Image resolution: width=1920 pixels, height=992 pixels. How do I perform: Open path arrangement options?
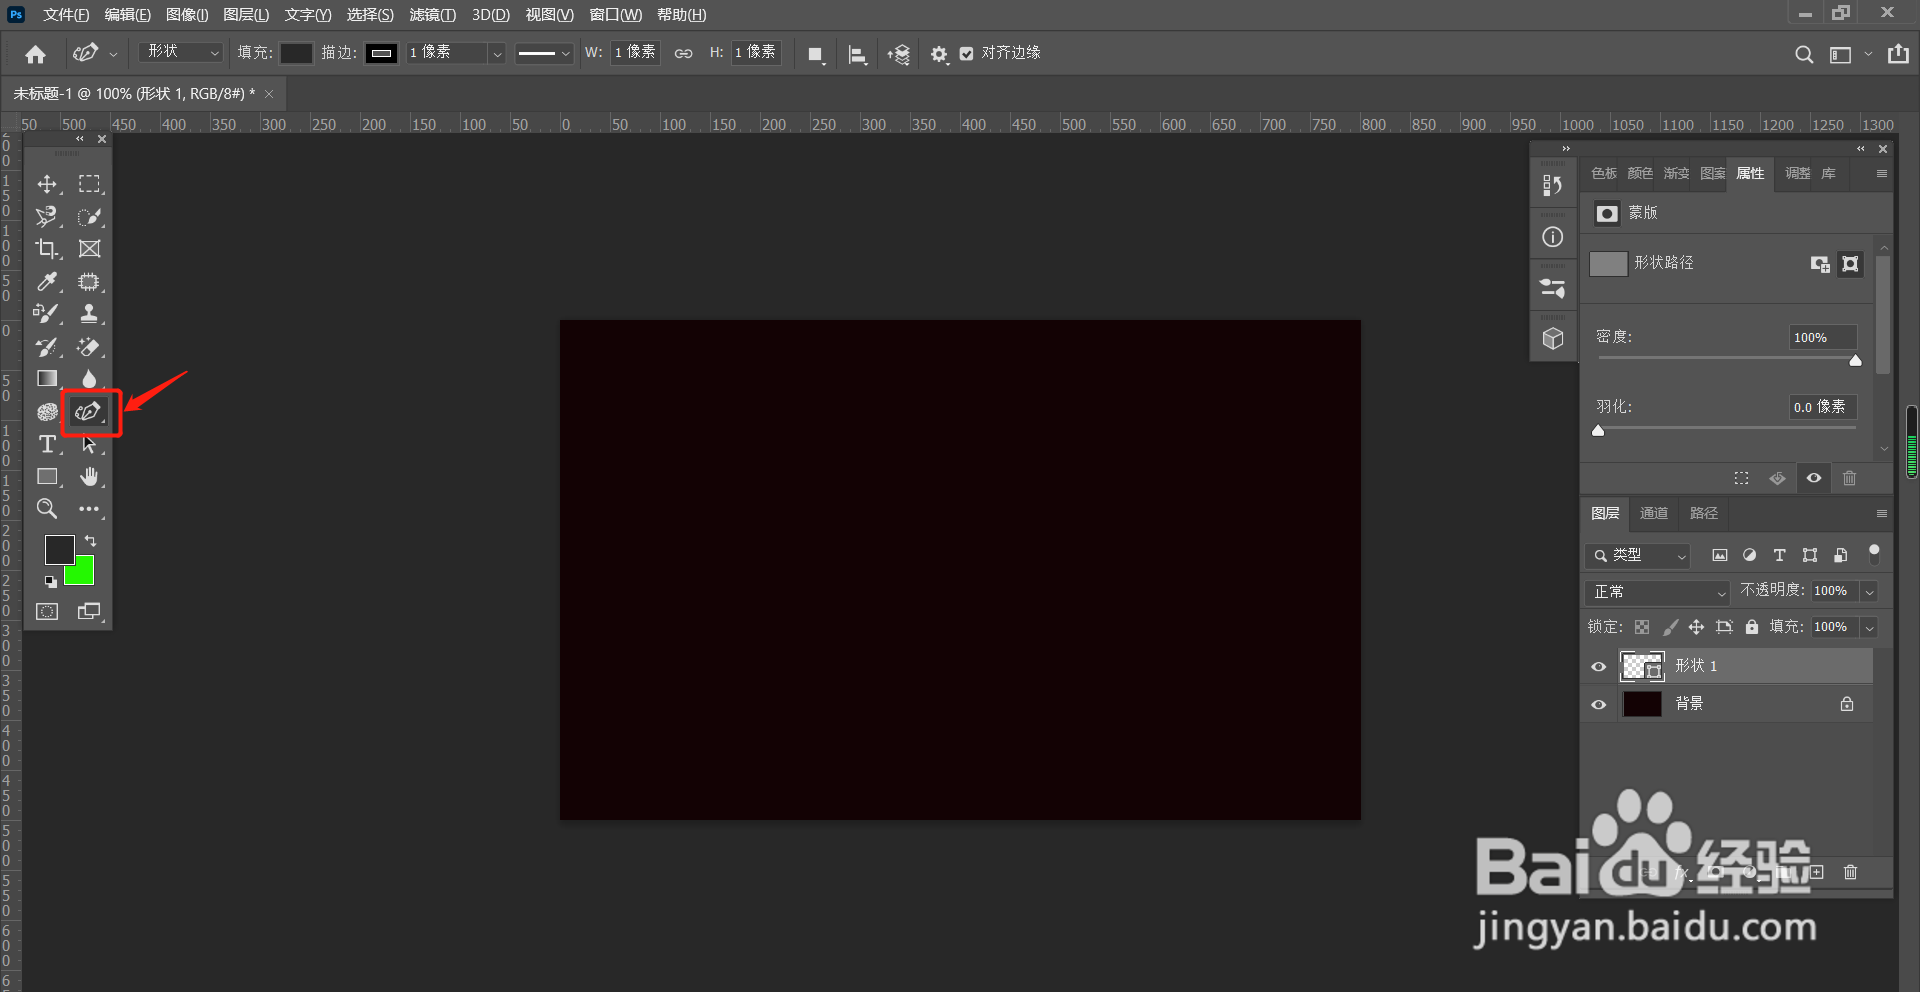(x=898, y=54)
